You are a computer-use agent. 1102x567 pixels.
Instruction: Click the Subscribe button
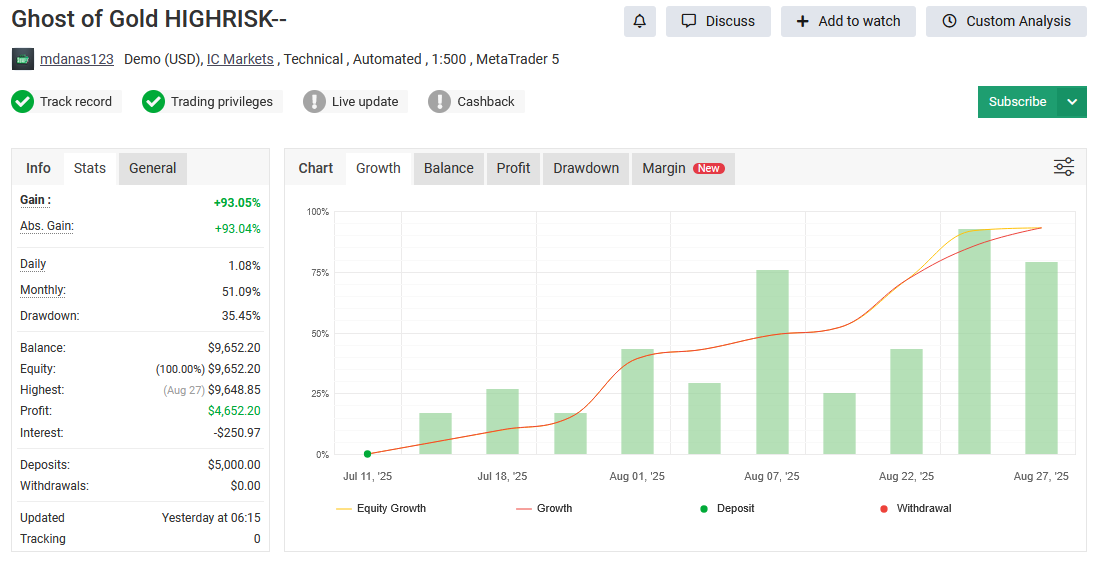[1018, 102]
